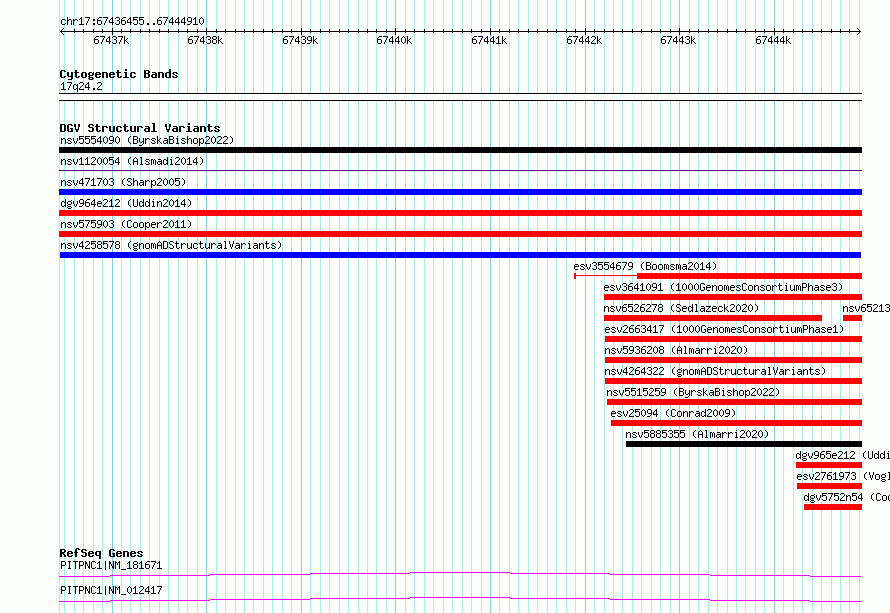Image resolution: width=890 pixels, height=613 pixels.
Task: Click nsv5515259 (ByrskaBishop2022) label
Action: 693,392
